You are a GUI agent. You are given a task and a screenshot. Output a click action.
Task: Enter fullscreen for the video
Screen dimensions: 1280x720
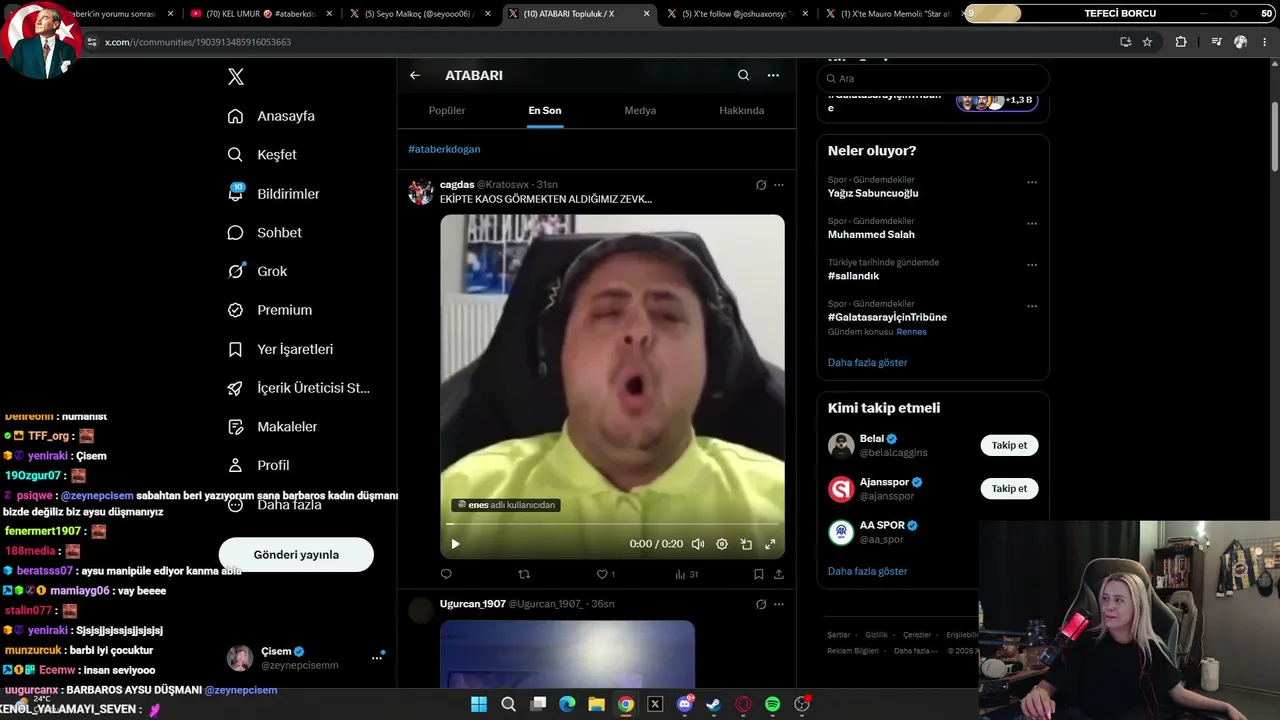coord(770,544)
